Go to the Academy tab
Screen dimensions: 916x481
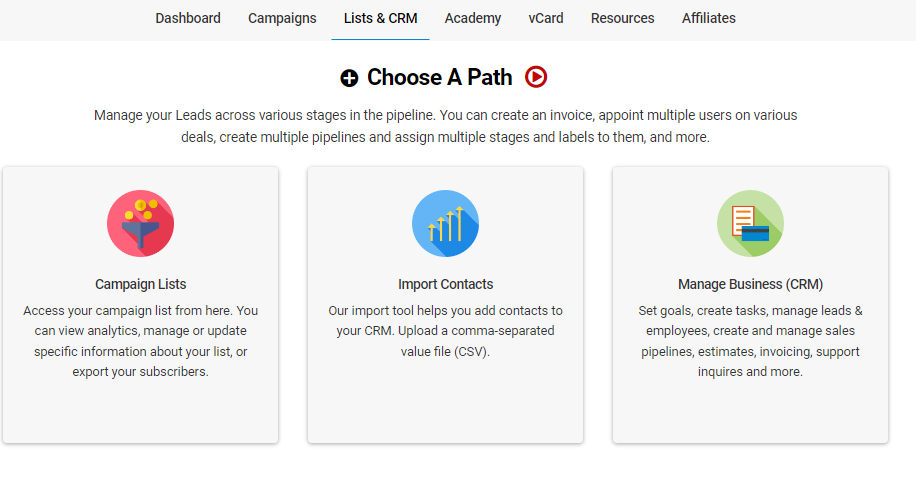coord(473,19)
